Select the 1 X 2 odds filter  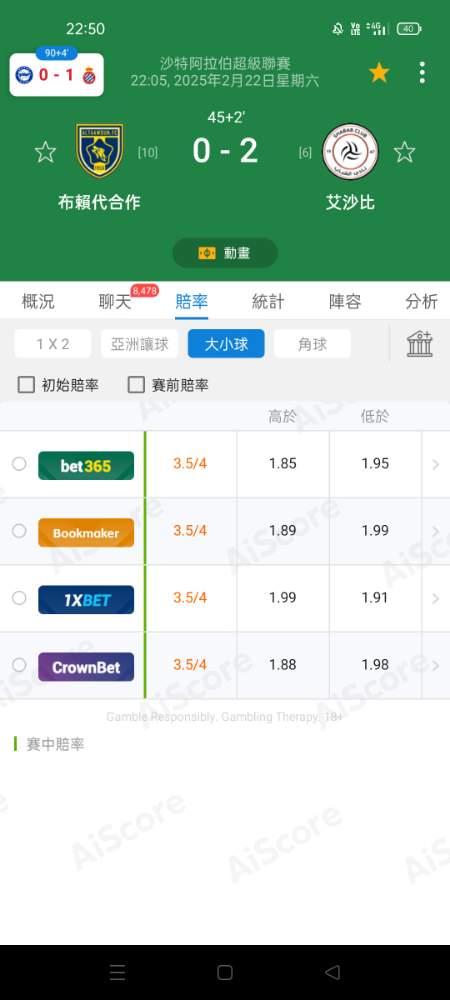(53, 344)
